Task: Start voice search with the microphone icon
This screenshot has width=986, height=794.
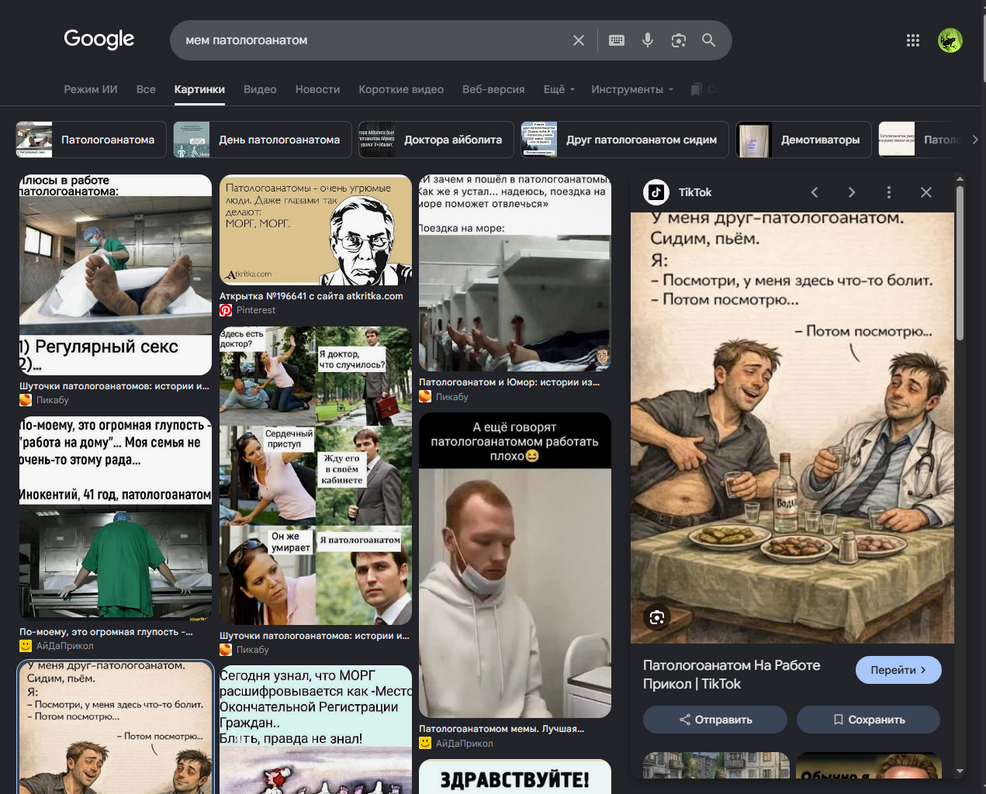Action: 647,40
